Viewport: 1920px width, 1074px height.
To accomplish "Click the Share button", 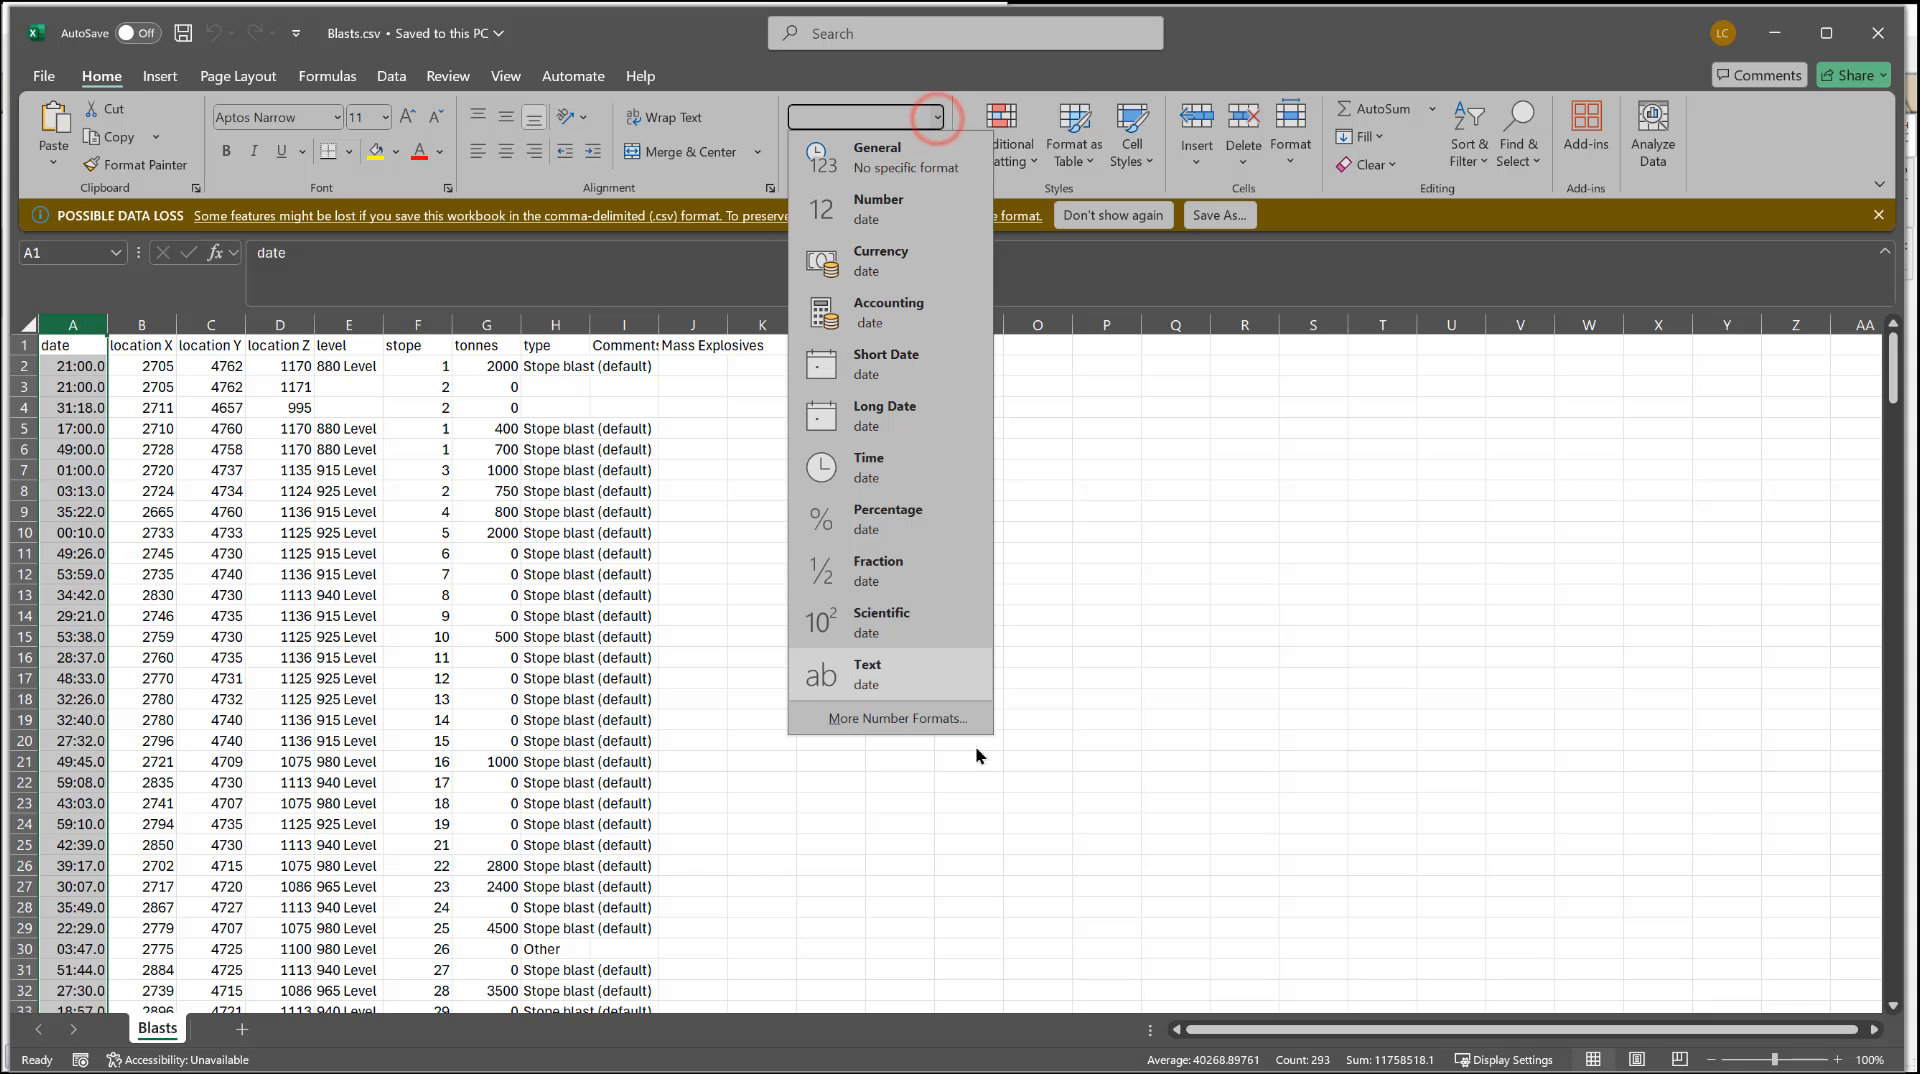I will coord(1853,75).
